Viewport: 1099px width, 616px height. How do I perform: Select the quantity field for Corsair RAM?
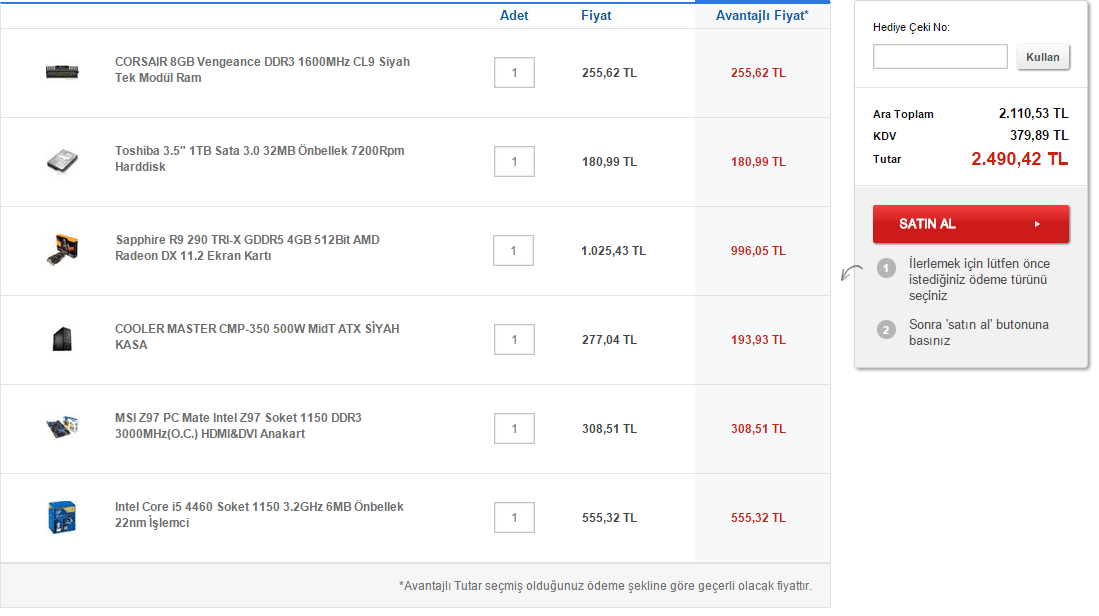coord(514,73)
